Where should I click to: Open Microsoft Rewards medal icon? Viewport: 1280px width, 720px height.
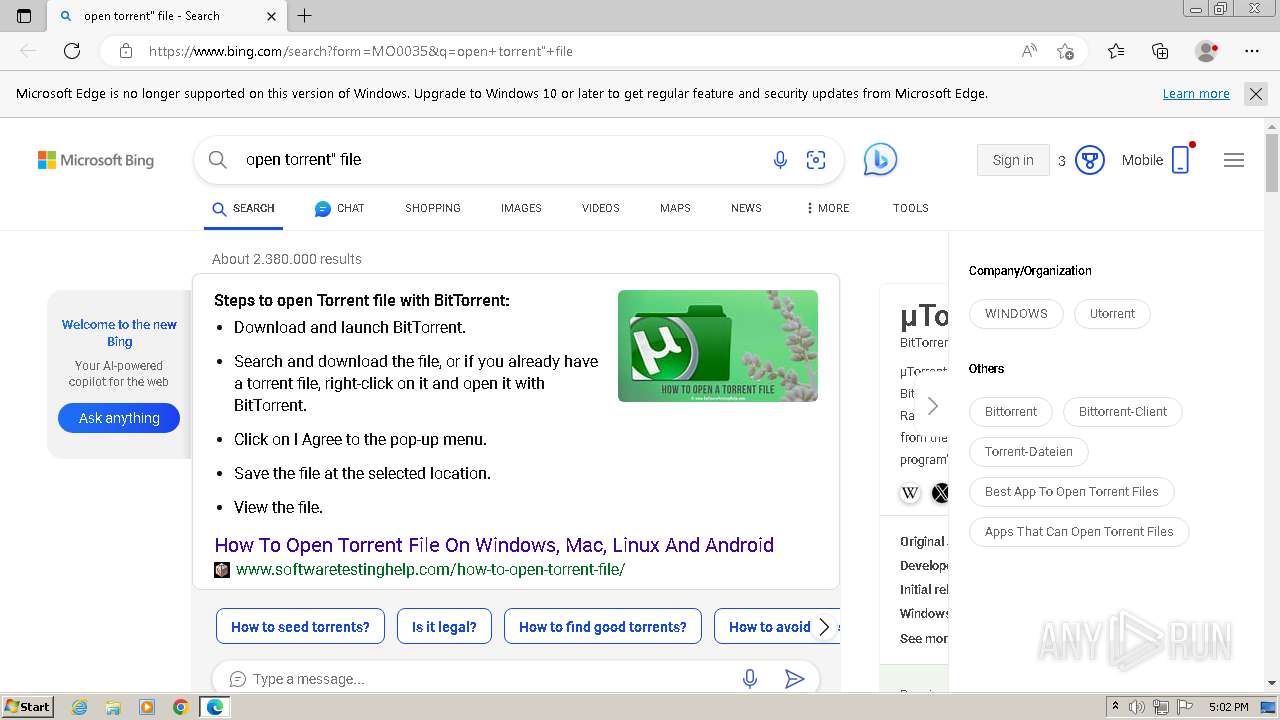[1089, 160]
